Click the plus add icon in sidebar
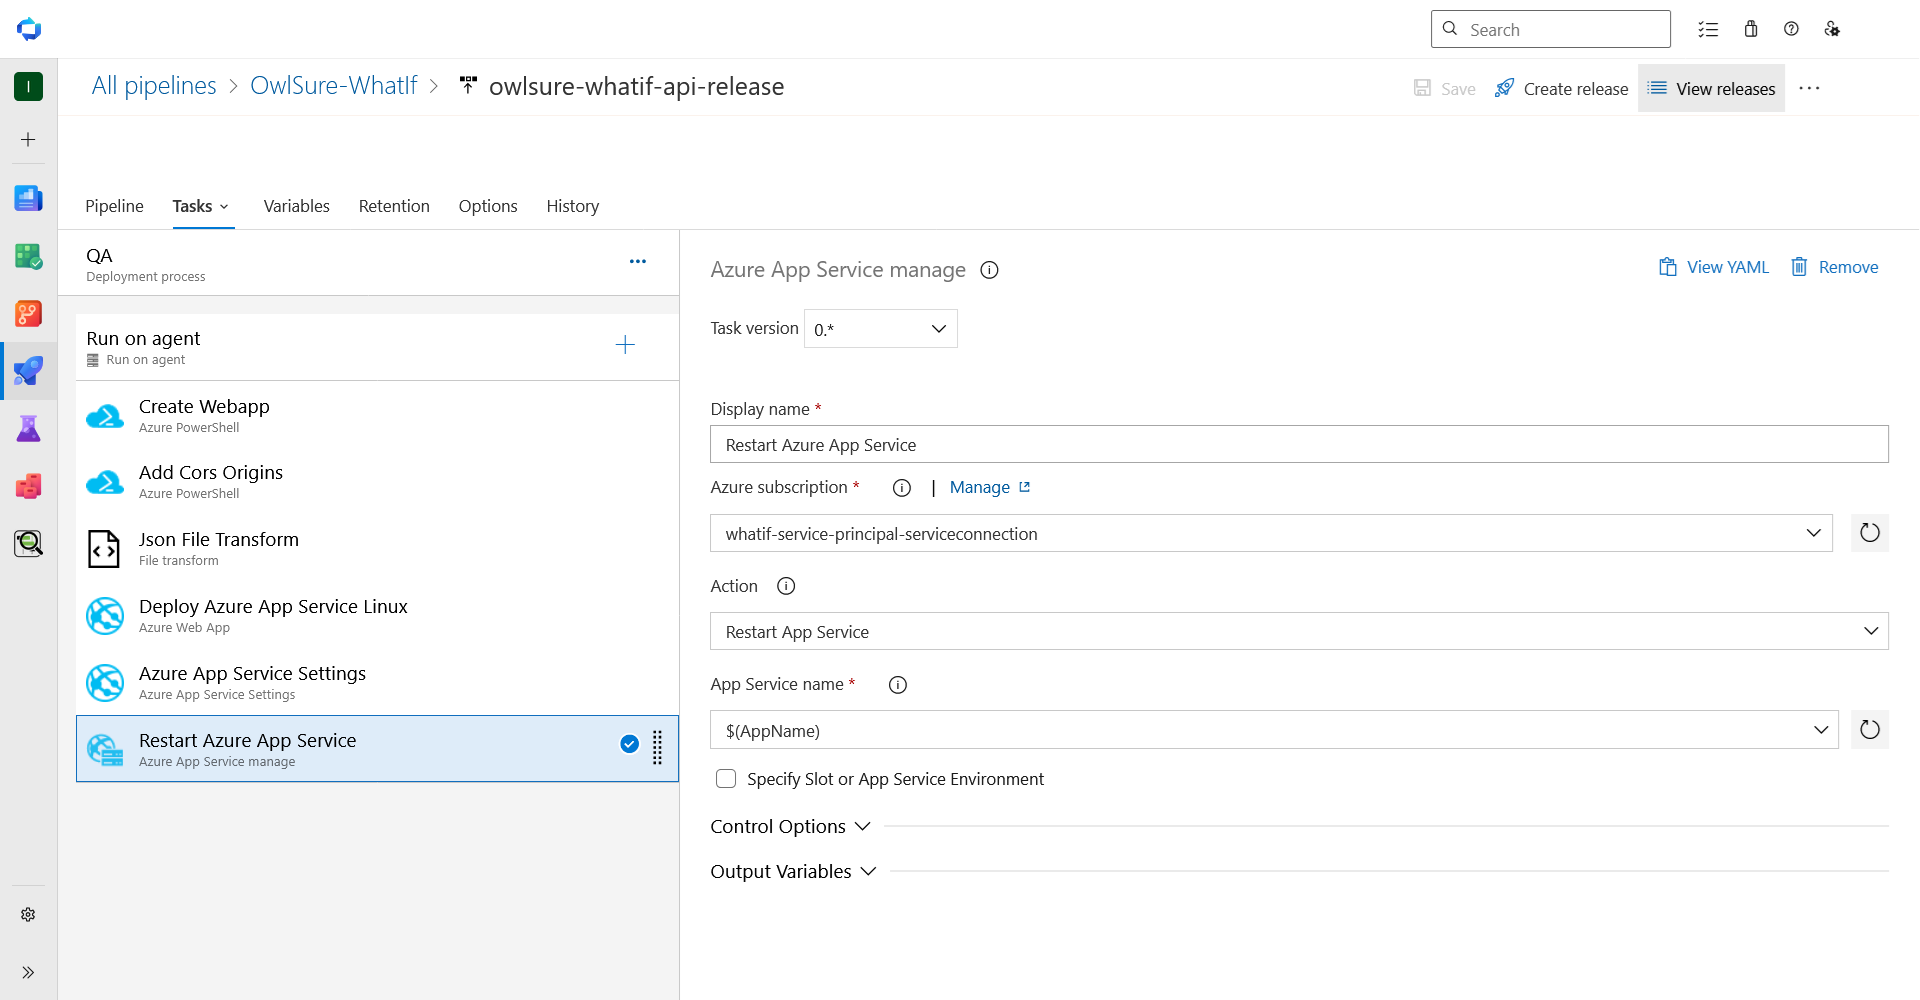Image resolution: width=1920 pixels, height=1000 pixels. point(28,140)
